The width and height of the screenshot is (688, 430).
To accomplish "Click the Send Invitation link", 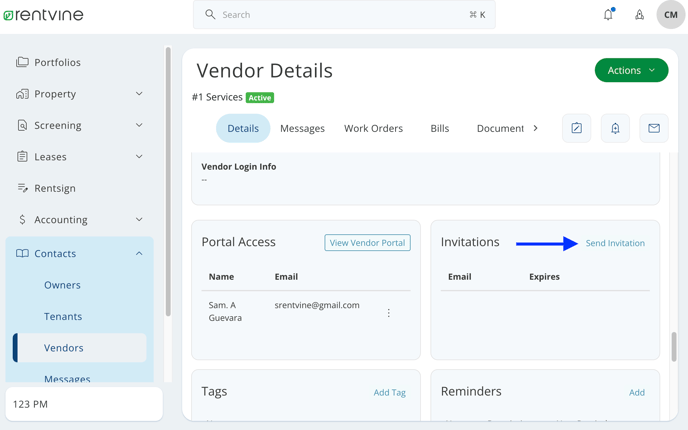I will [x=615, y=243].
